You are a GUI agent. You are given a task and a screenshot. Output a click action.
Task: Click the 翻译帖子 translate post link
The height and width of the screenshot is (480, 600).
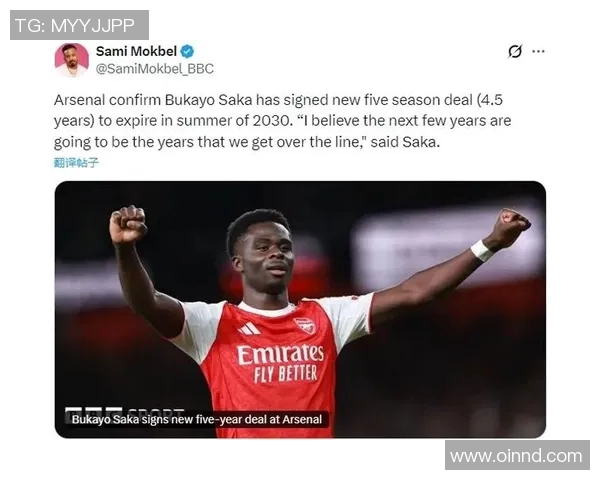tap(76, 163)
